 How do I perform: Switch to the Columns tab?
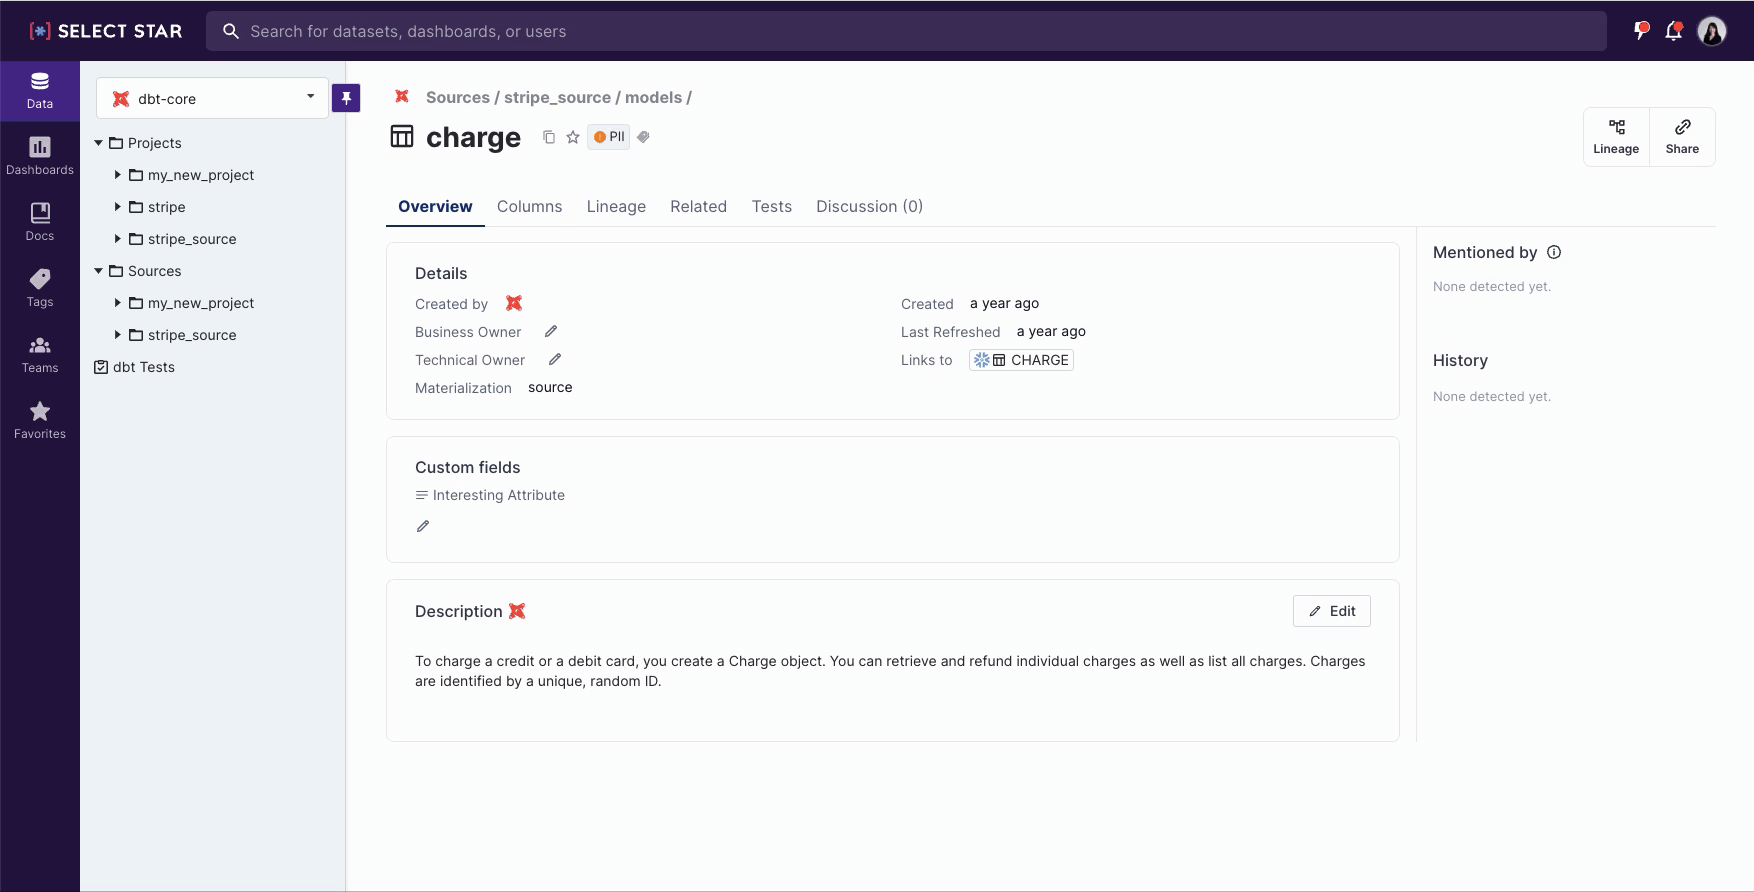(x=529, y=206)
